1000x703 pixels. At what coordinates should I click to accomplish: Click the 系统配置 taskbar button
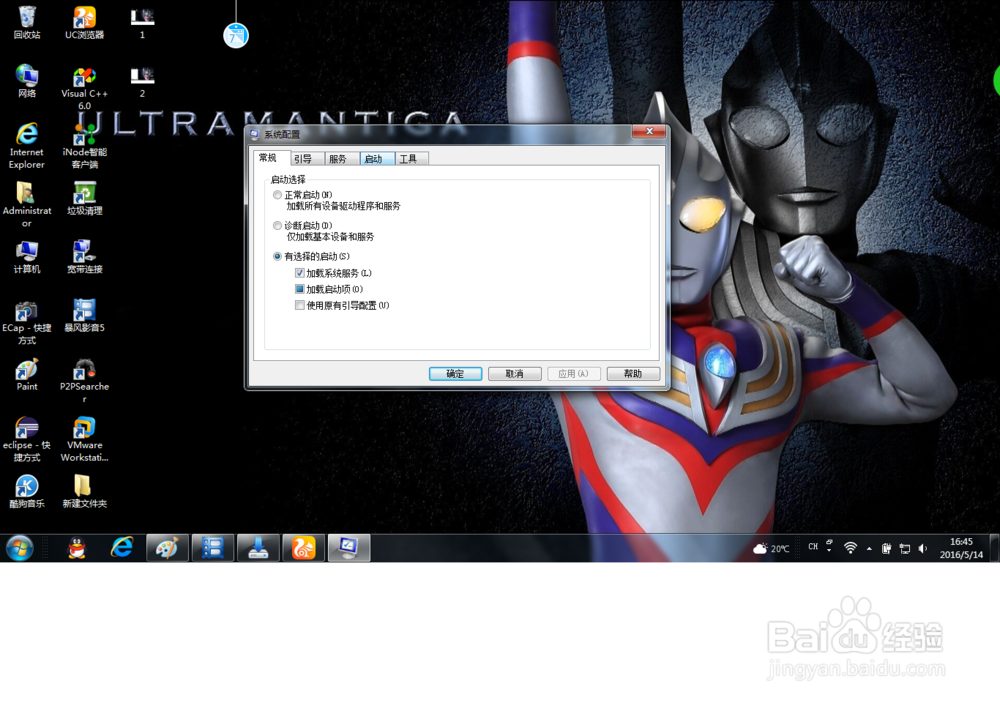click(x=349, y=548)
